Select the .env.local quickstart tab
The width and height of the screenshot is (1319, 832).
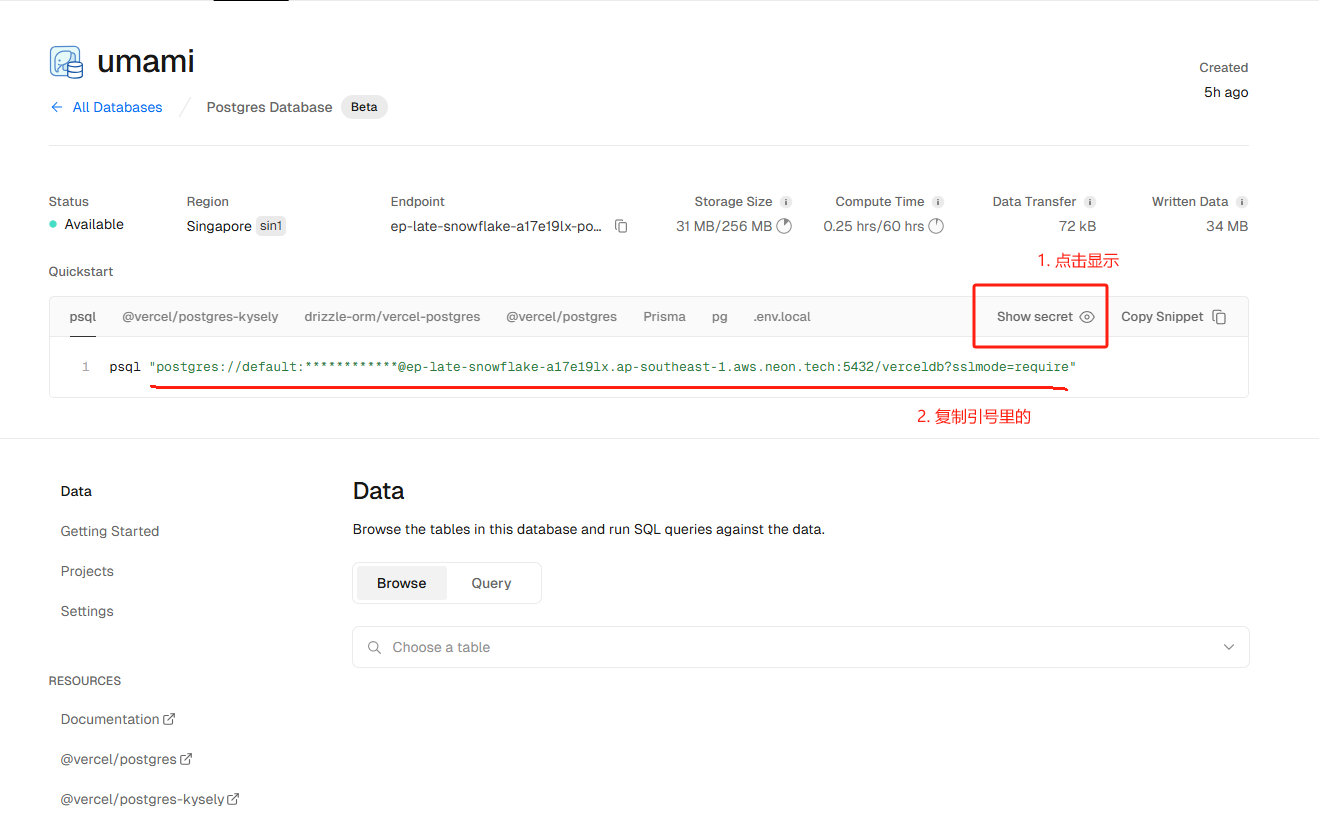(782, 317)
